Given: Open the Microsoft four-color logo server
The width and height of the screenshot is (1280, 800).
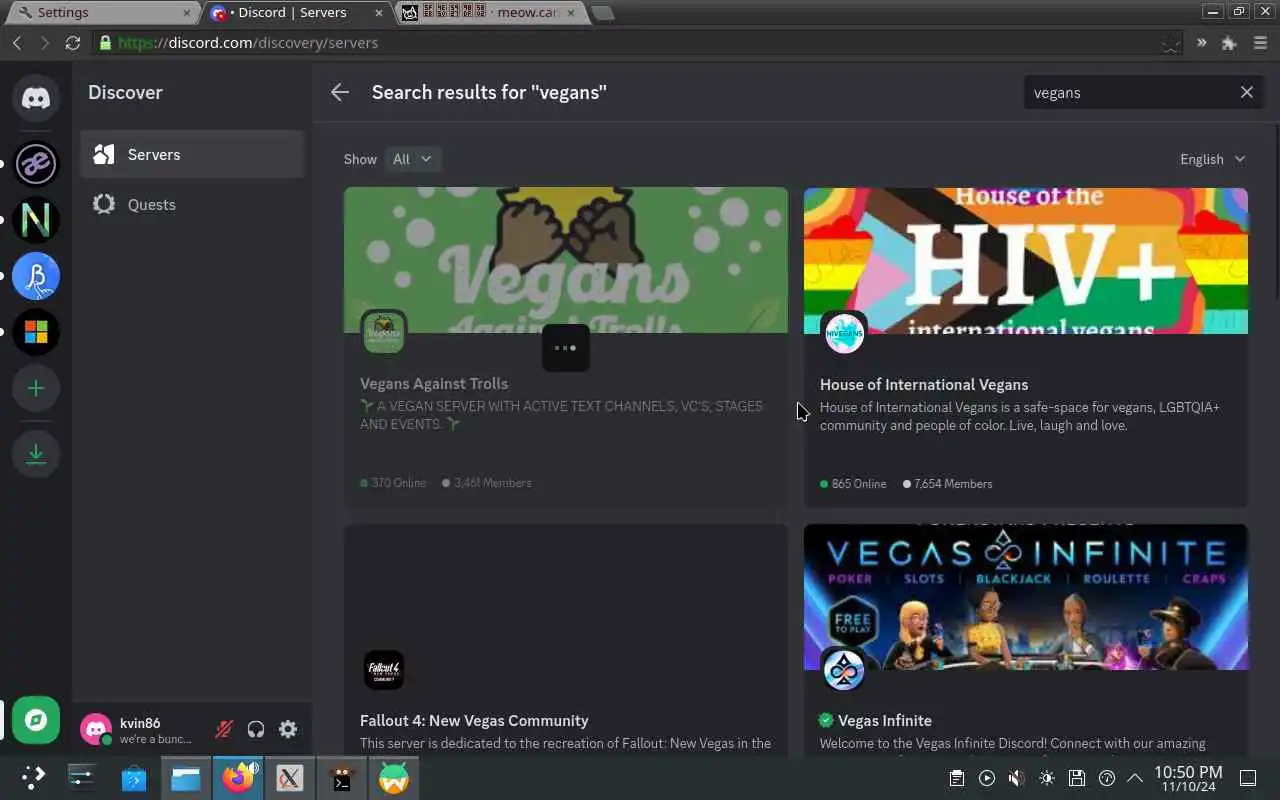Looking at the screenshot, I should pyautogui.click(x=36, y=332).
